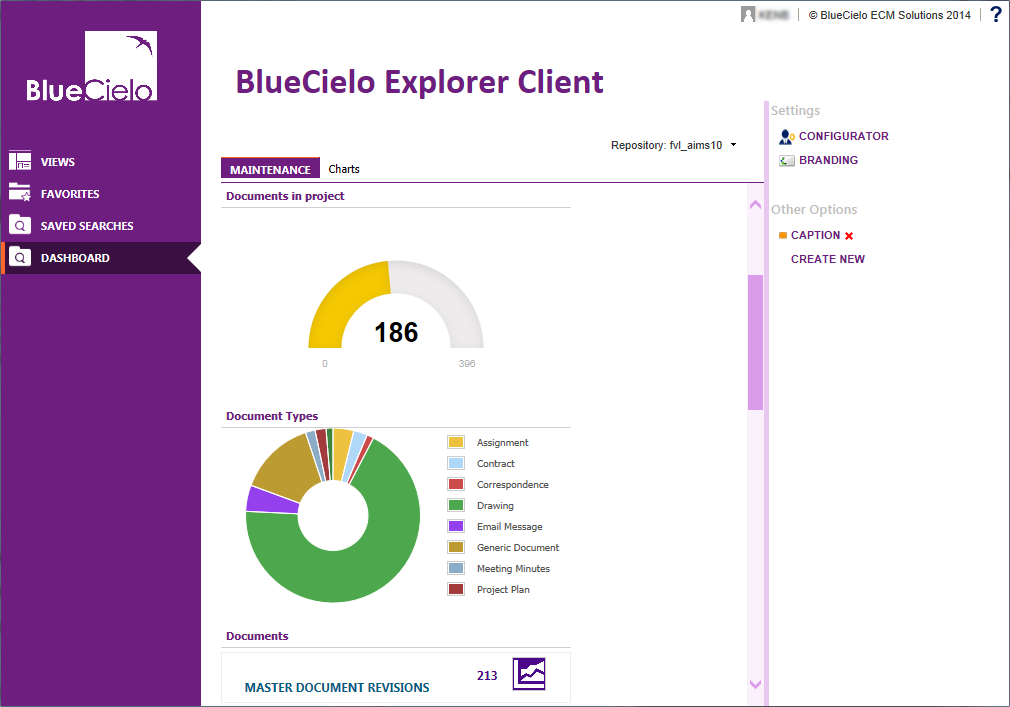
Task: Open MASTER DOCUMENT REVISIONS link
Action: coord(337,688)
